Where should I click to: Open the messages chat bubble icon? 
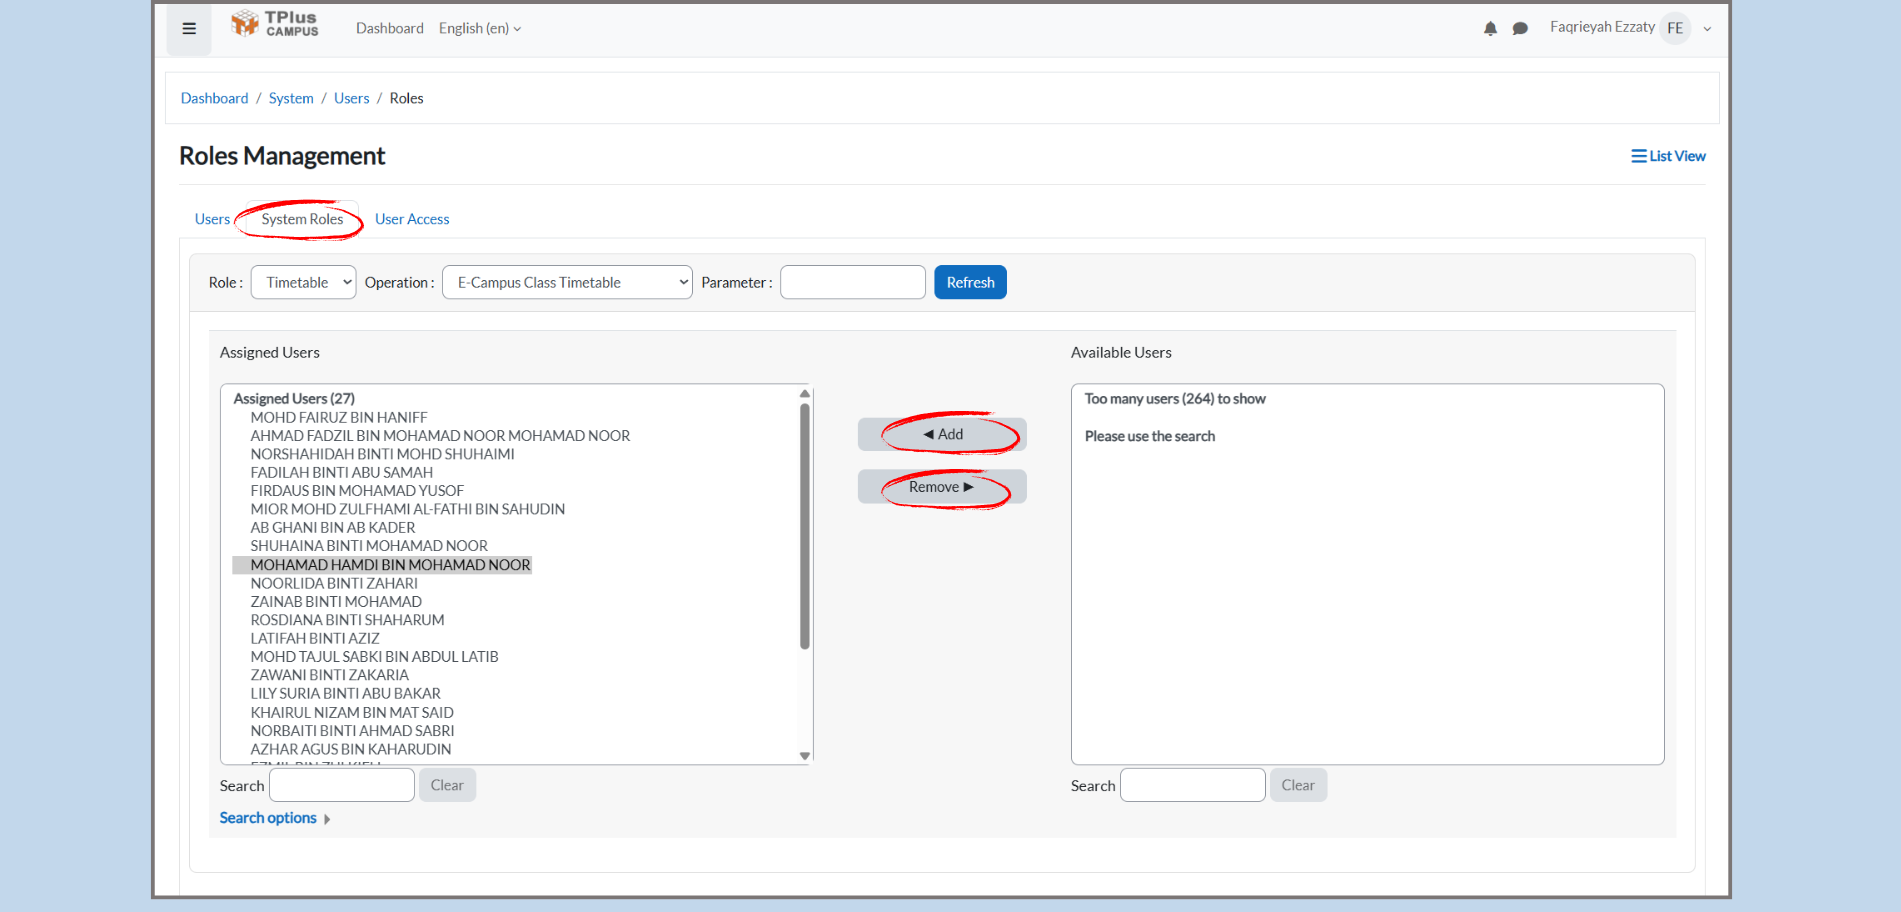(x=1520, y=29)
